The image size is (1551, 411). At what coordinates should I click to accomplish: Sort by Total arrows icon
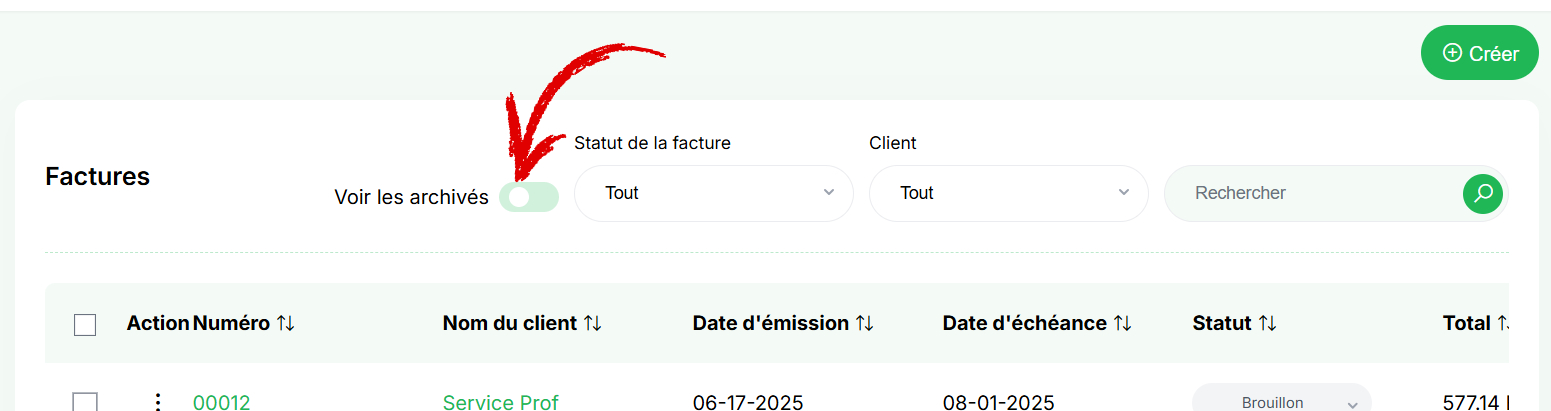click(x=1503, y=323)
